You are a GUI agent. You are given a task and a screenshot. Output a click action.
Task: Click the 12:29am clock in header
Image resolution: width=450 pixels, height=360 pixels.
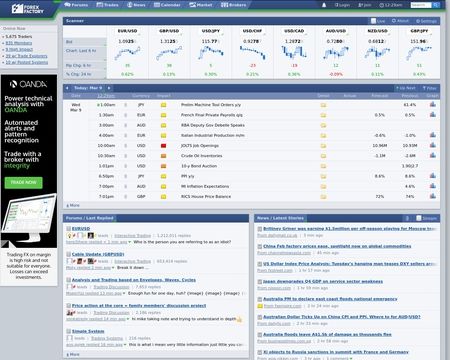[x=391, y=5]
